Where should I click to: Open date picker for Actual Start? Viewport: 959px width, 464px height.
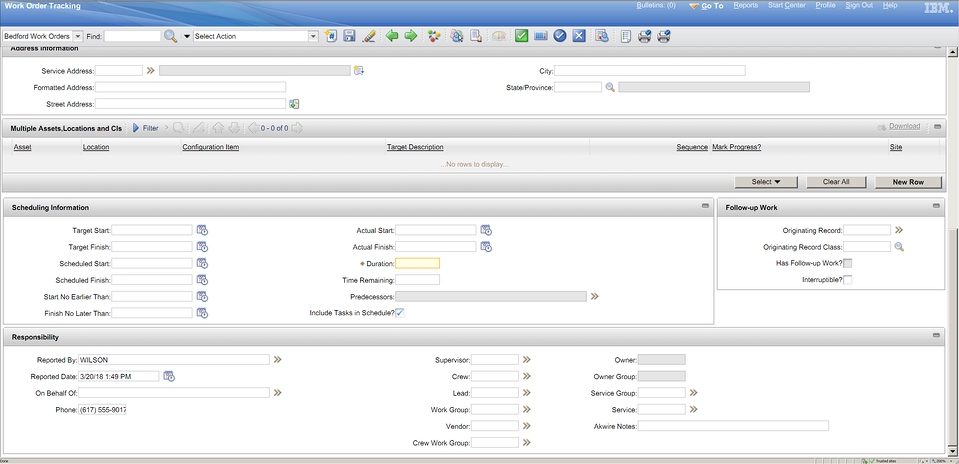tap(486, 230)
